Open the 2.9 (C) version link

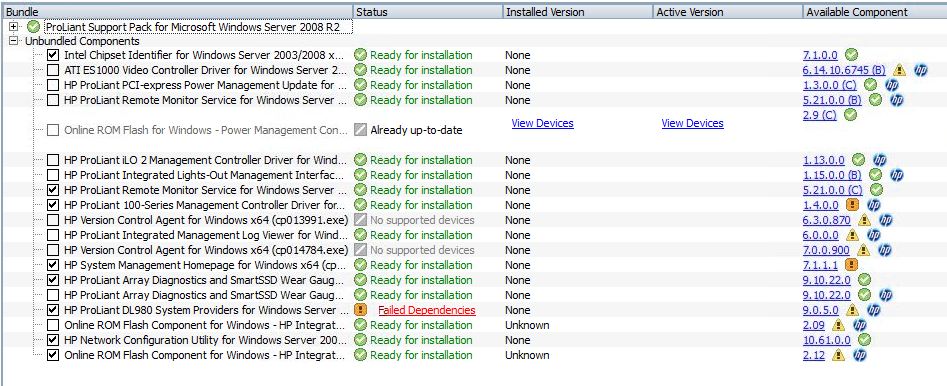point(820,115)
